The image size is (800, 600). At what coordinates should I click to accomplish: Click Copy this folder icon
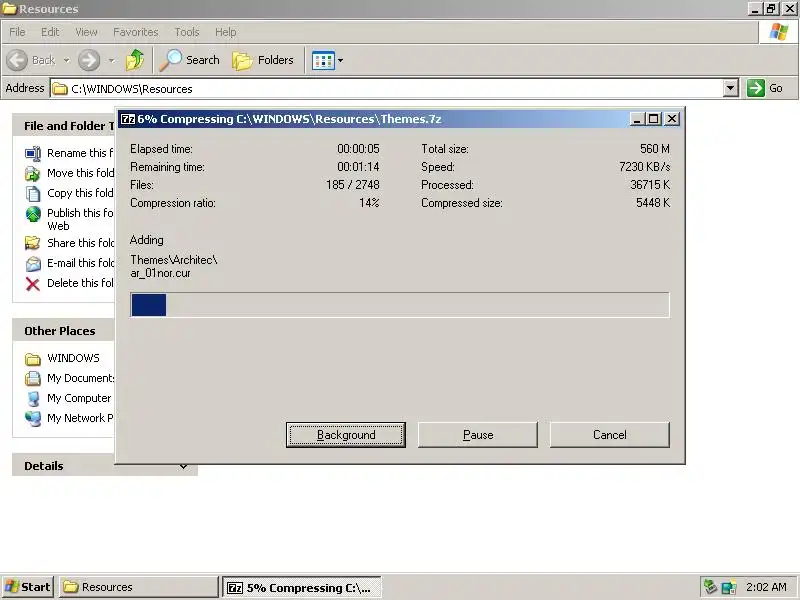tap(33, 193)
